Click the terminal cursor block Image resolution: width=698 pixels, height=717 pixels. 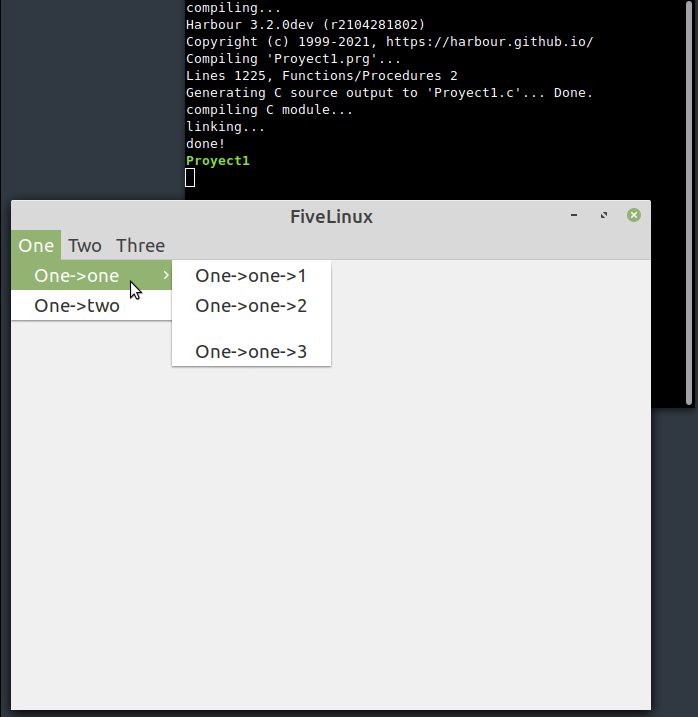tap(190, 177)
